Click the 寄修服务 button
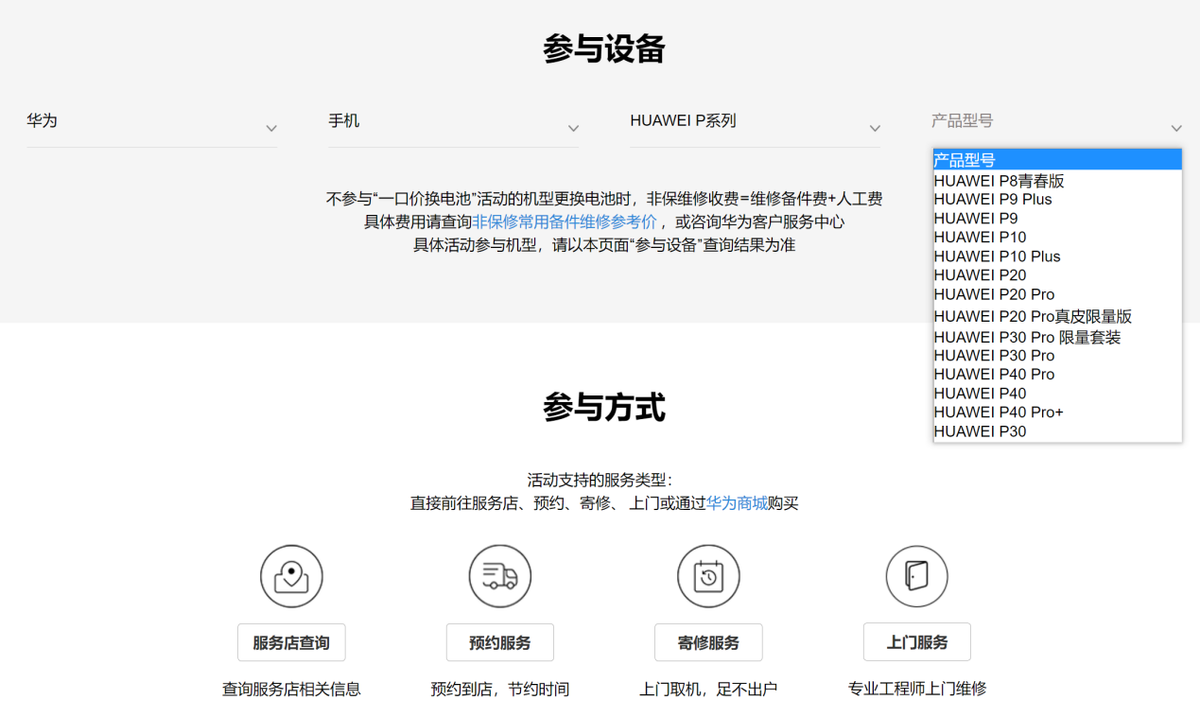This screenshot has height=721, width=1200. pyautogui.click(x=708, y=642)
